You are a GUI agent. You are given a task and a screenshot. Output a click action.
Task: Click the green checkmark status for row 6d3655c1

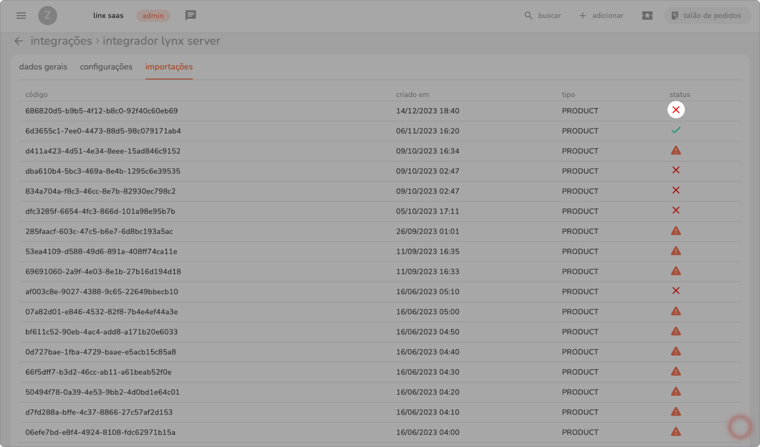tap(676, 130)
